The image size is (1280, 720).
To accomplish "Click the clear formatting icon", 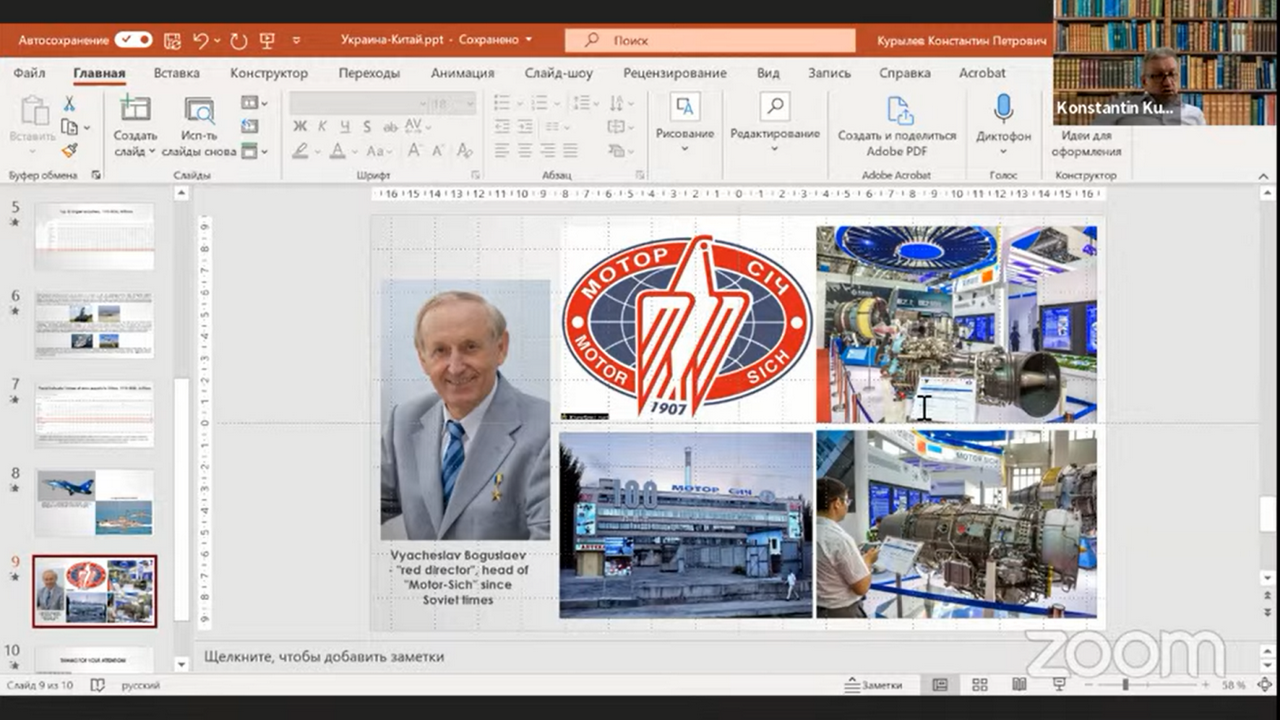I will tap(464, 151).
